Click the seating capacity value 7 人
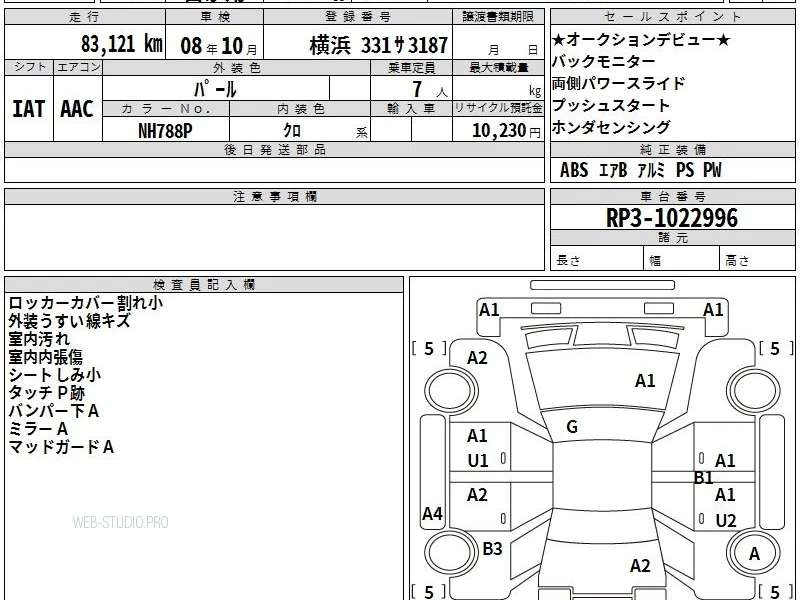 (430, 90)
